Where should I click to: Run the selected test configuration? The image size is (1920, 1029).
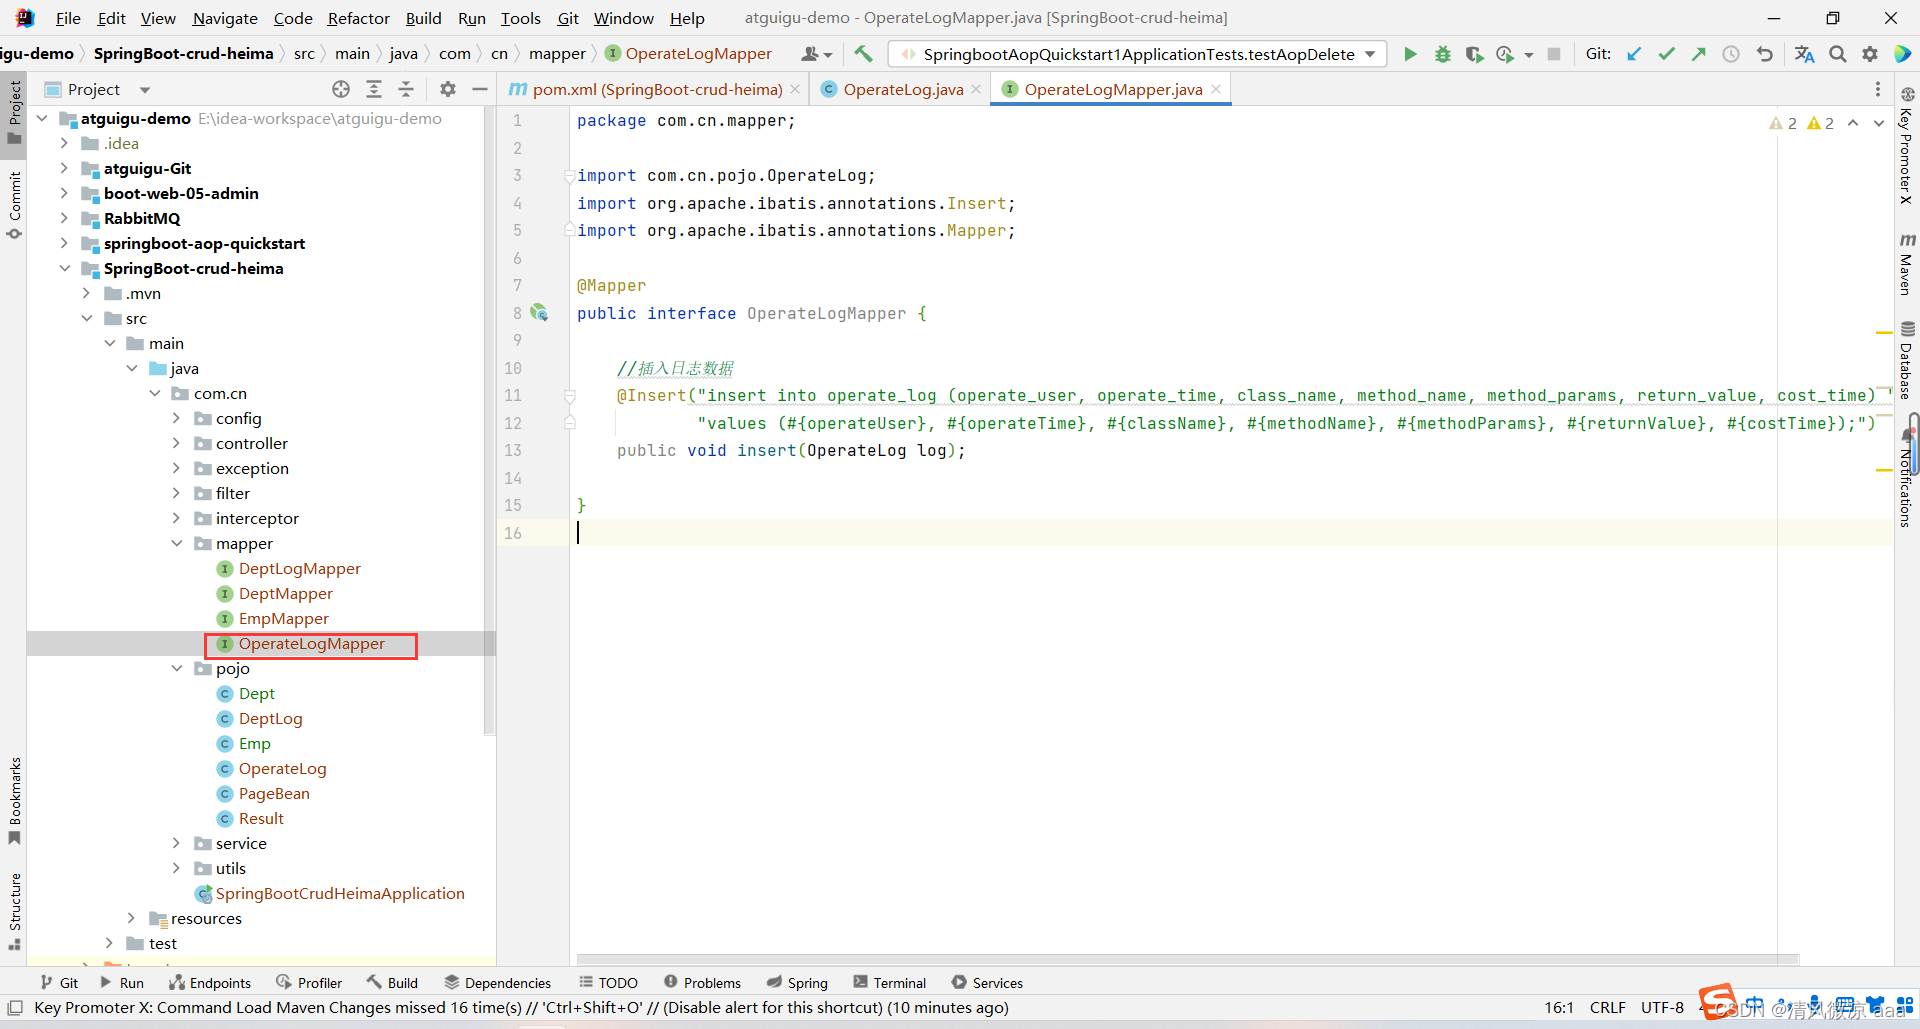click(1410, 54)
